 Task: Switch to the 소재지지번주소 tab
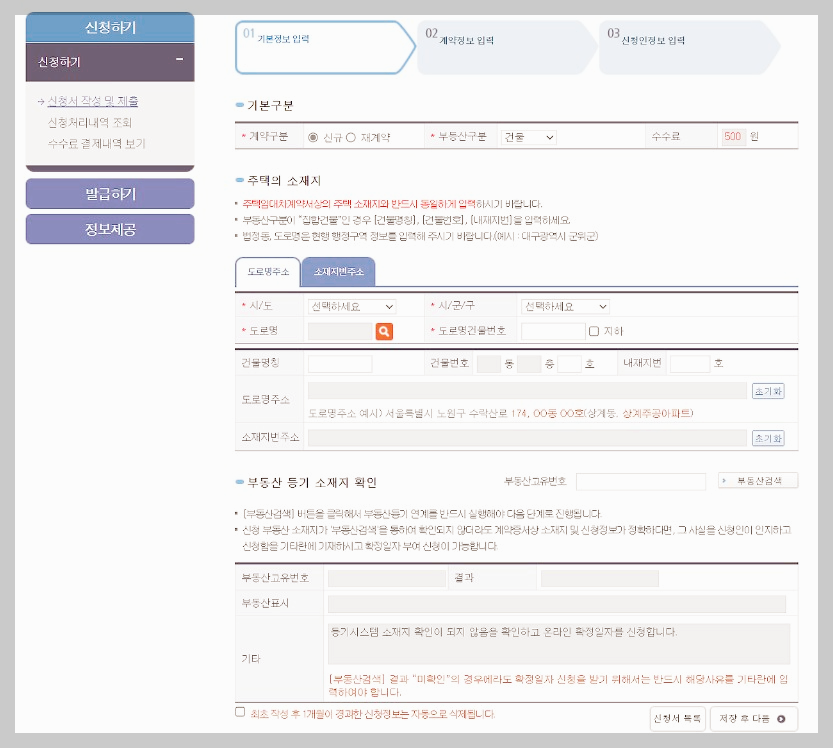(337, 273)
